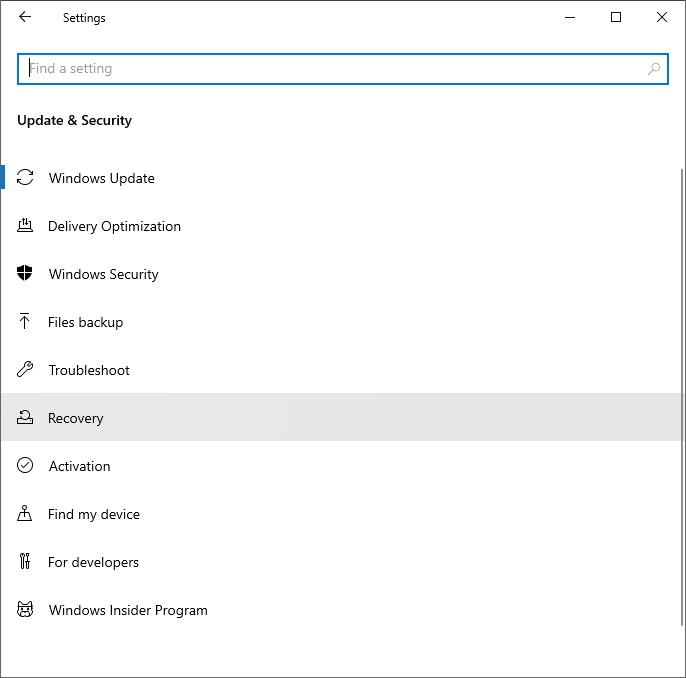Open the Files backup section
Viewport: 686px width, 678px height.
click(x=341, y=322)
